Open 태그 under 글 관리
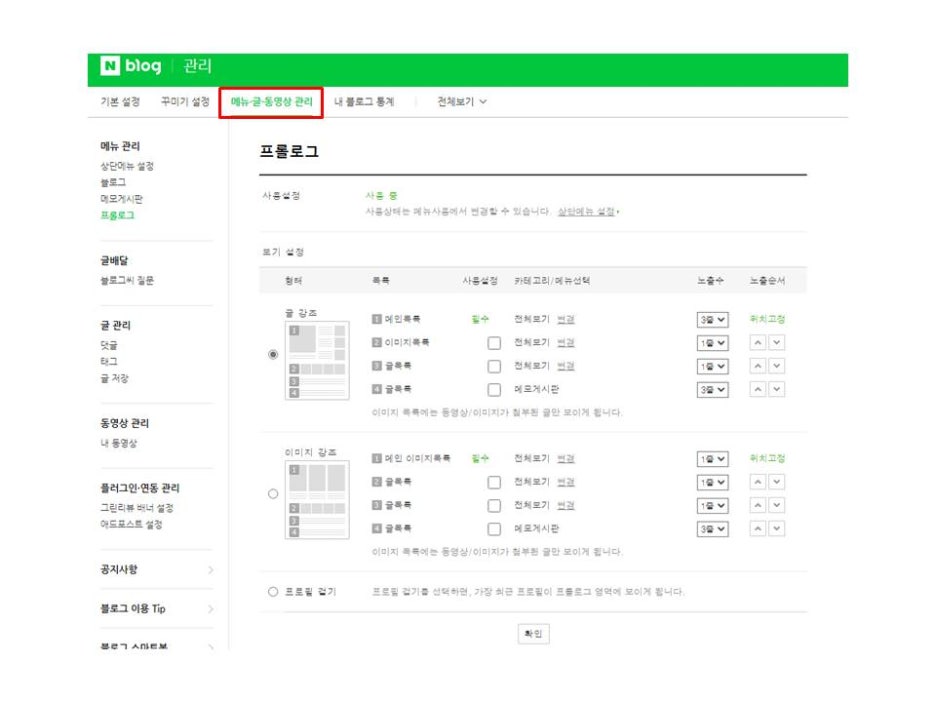The width and height of the screenshot is (936, 702). (109, 361)
